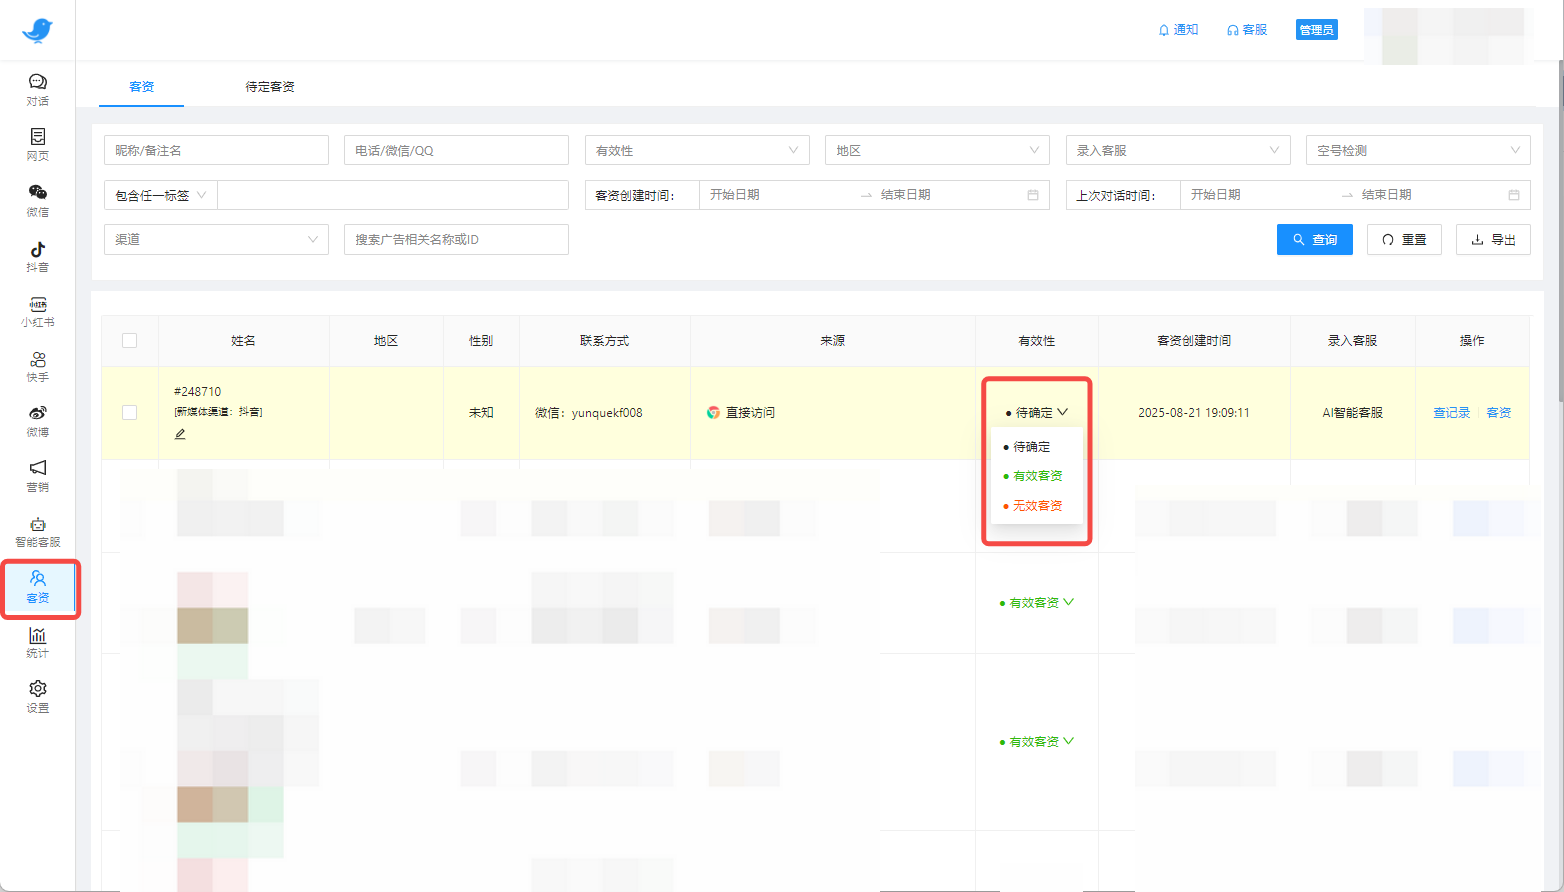Choose 无效客资 in the open status menu

click(x=1037, y=506)
